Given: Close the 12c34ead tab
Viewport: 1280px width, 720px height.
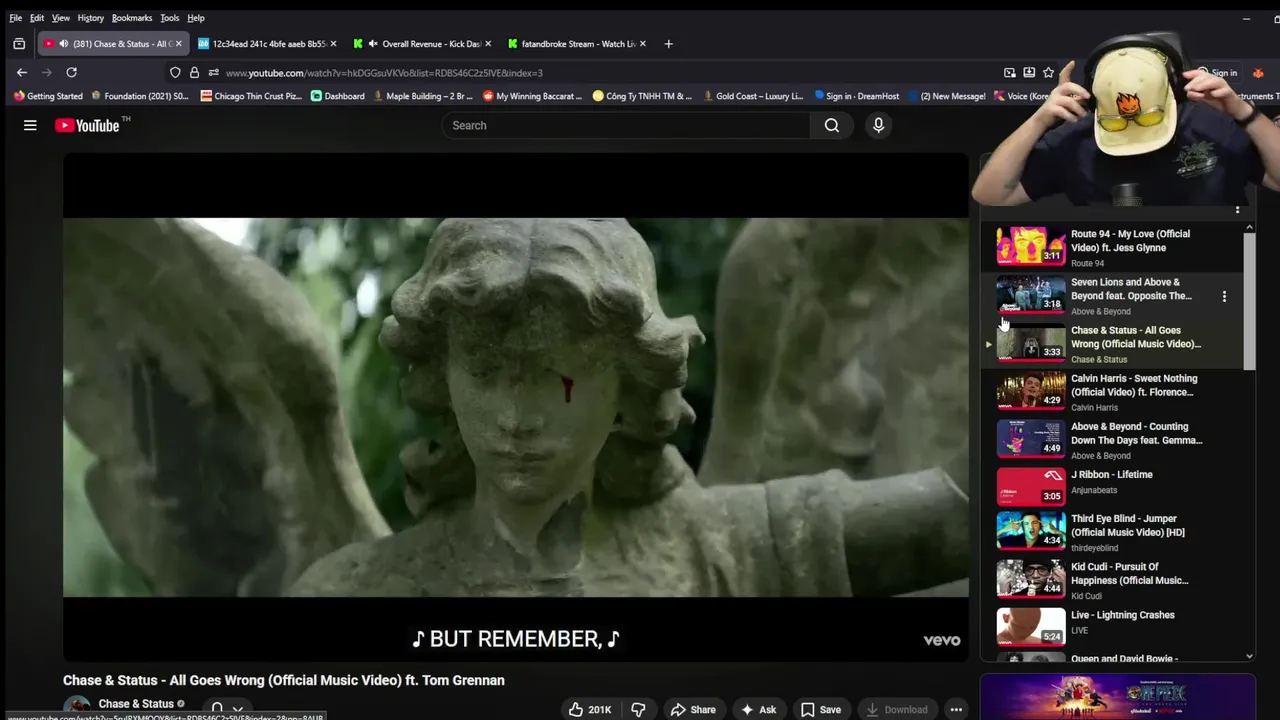Looking at the screenshot, I should 333,44.
